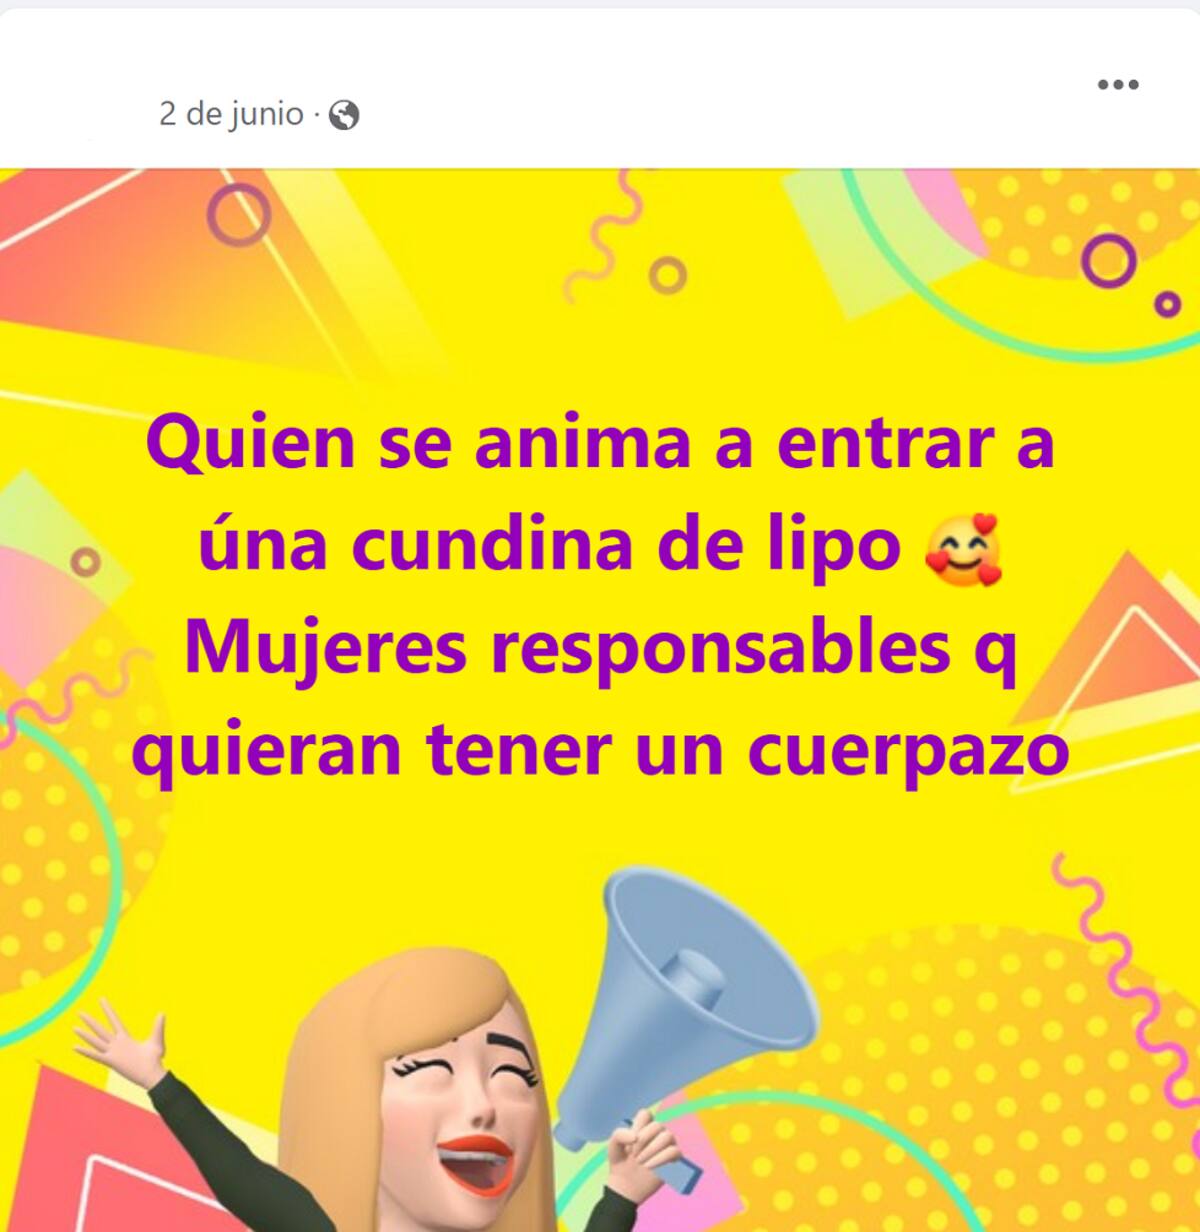Select the blonde avatar's laughing face
The height and width of the screenshot is (1232, 1200).
(x=460, y=1120)
